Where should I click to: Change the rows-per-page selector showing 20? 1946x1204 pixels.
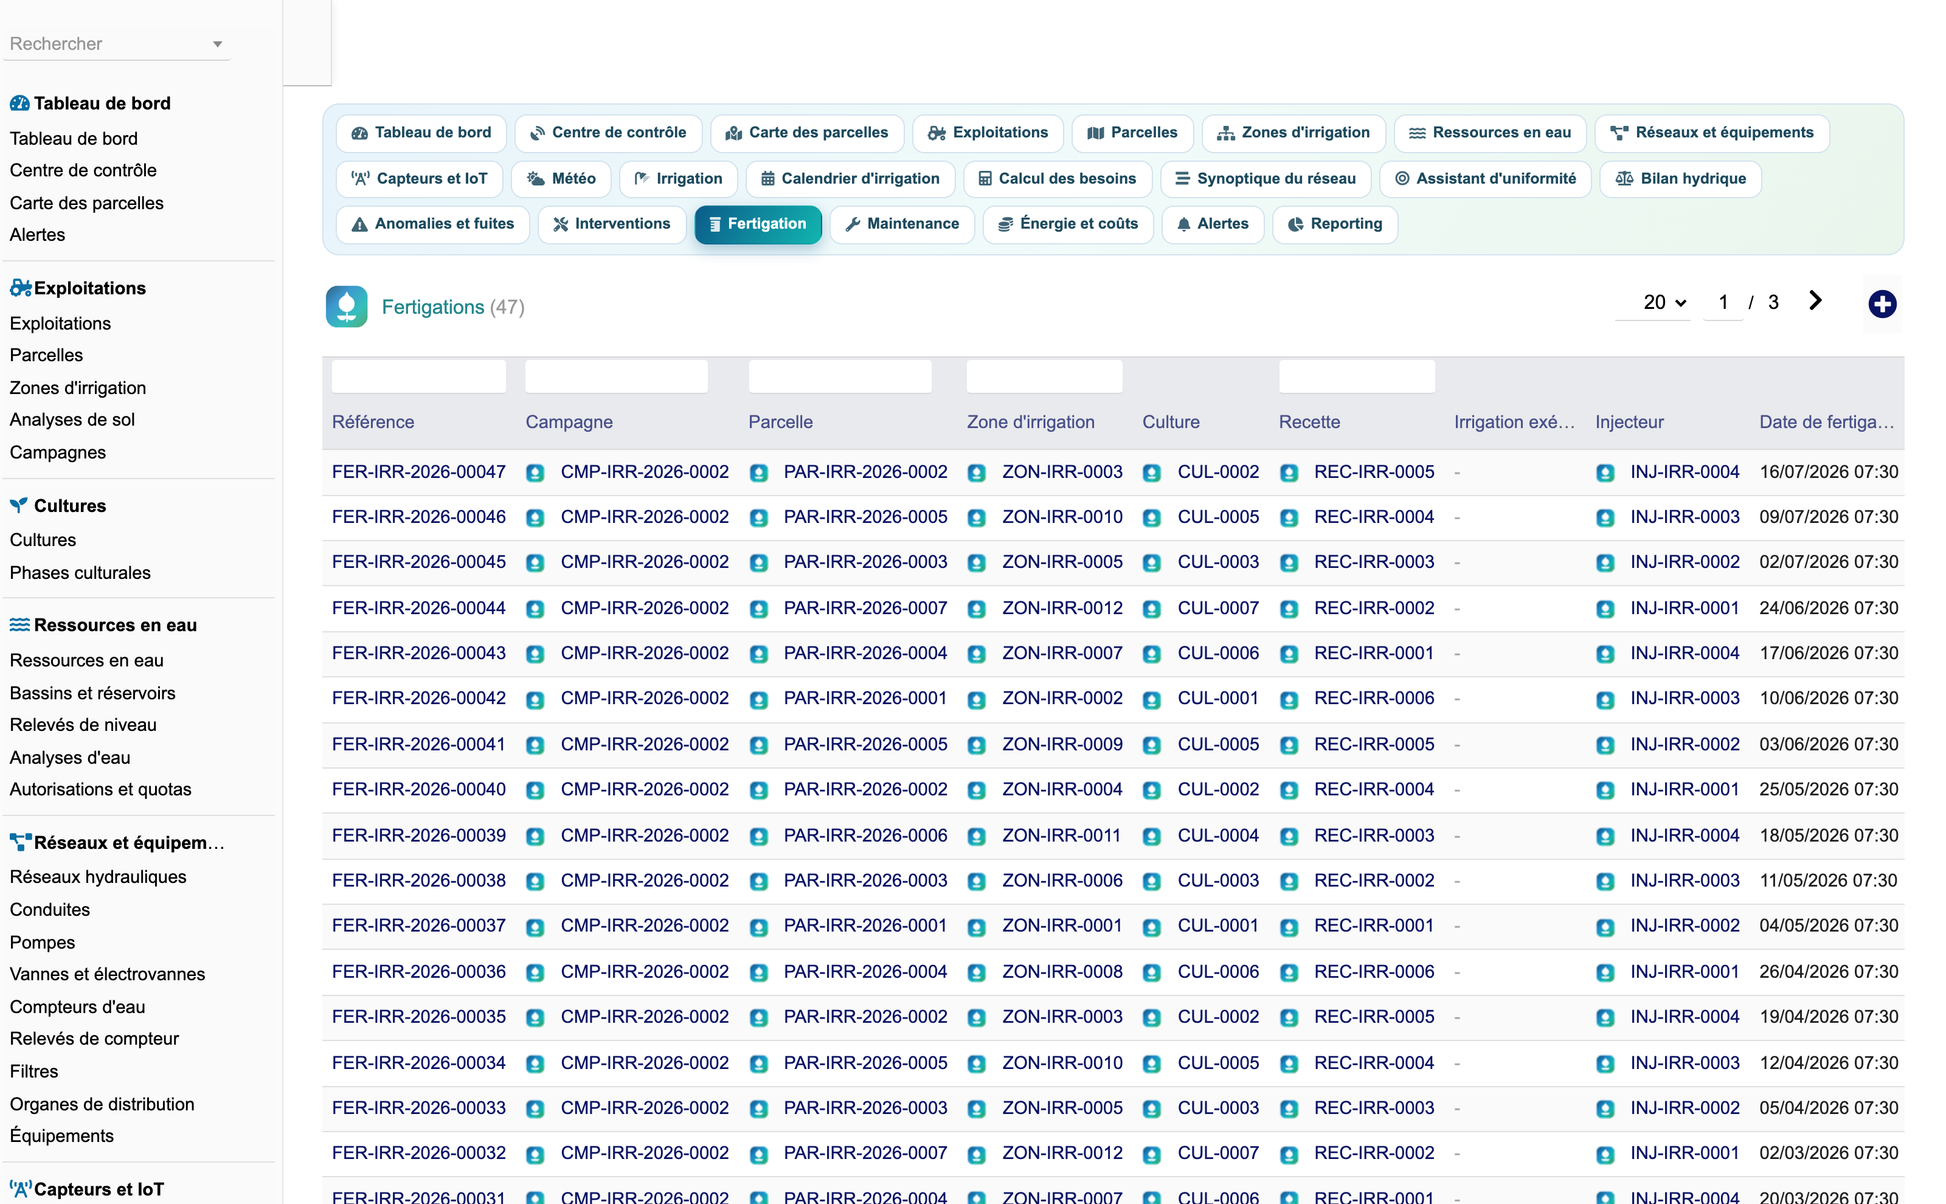click(x=1664, y=303)
